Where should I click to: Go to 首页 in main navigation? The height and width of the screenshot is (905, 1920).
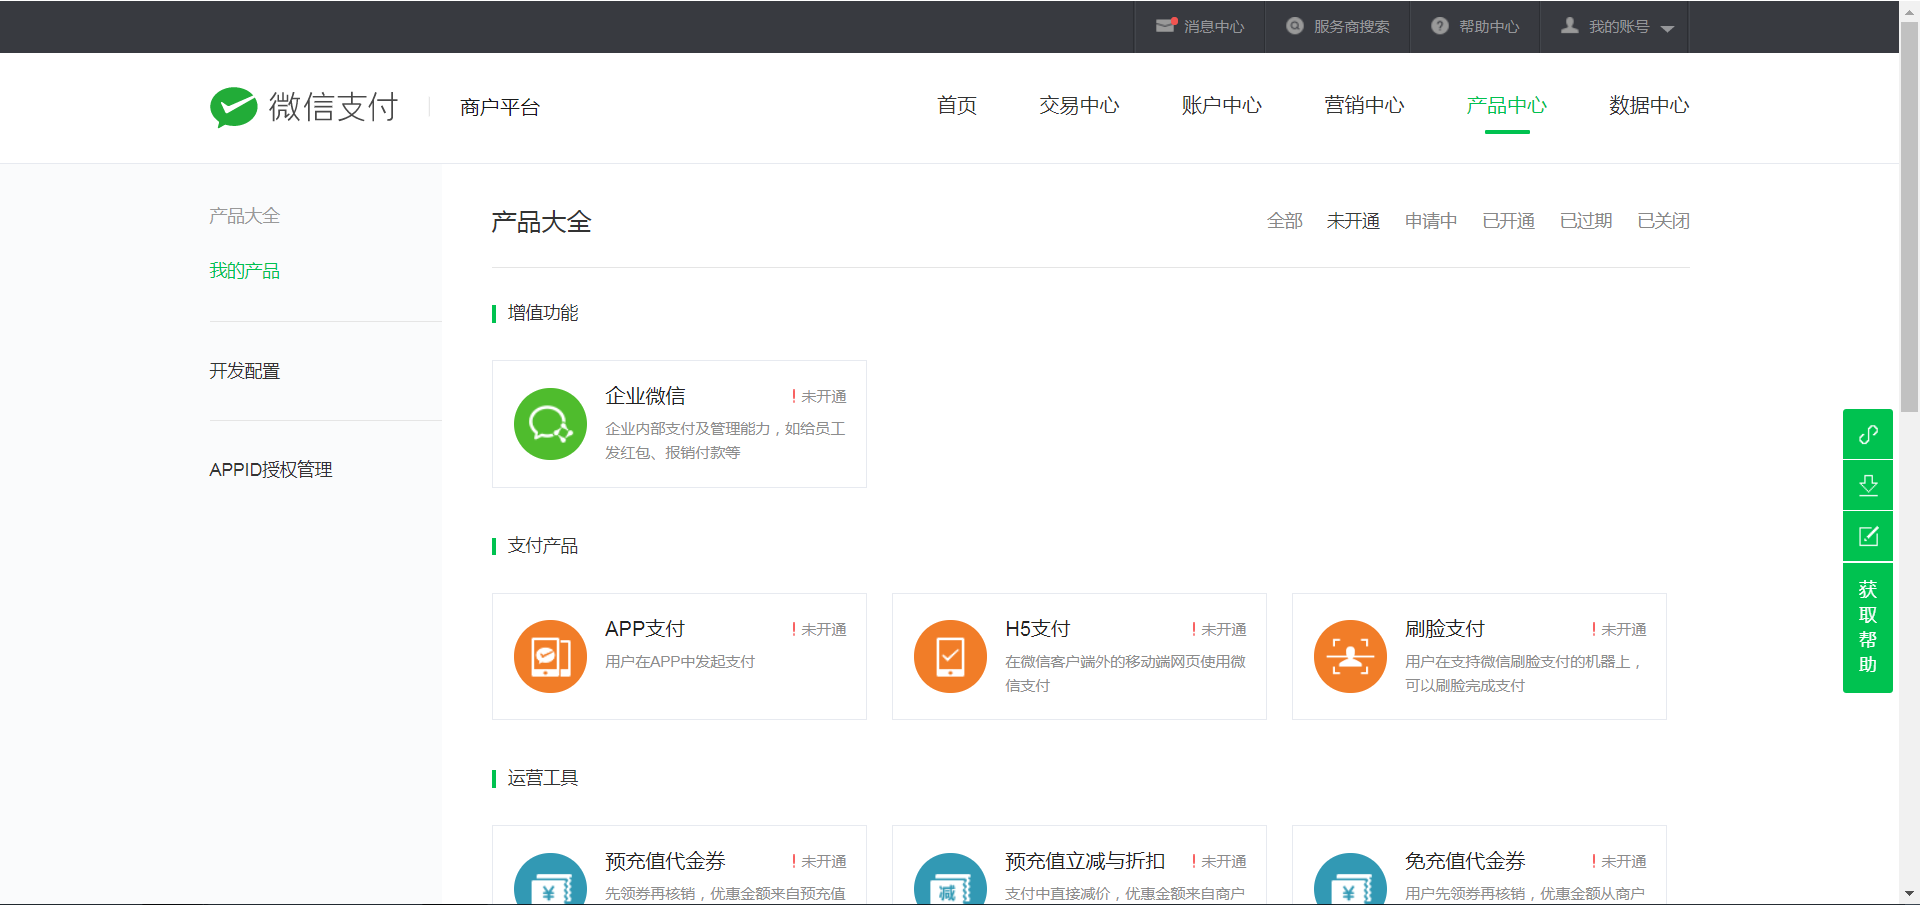point(957,106)
